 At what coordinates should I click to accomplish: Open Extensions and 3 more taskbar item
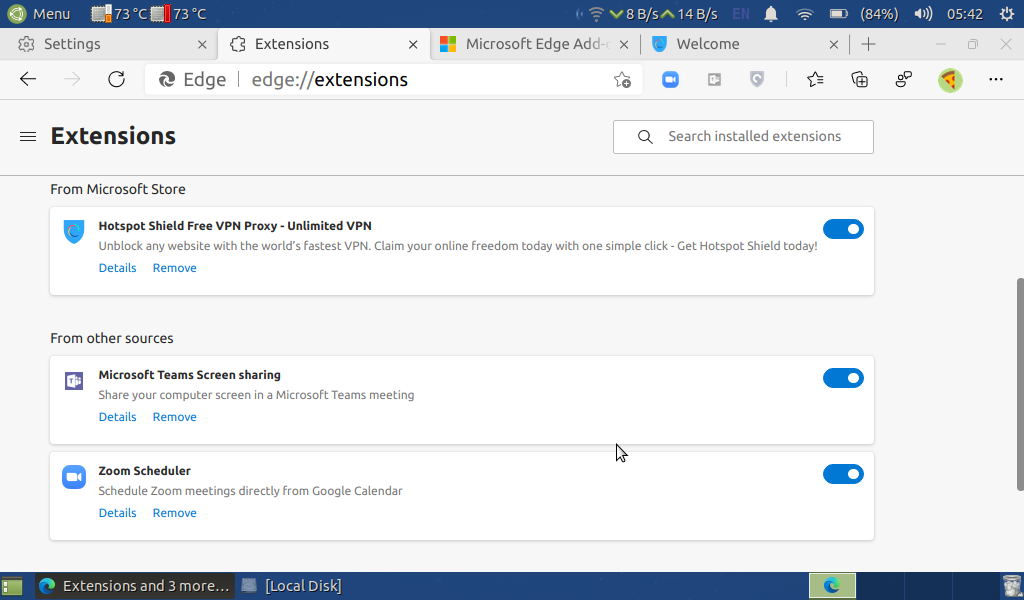135,586
